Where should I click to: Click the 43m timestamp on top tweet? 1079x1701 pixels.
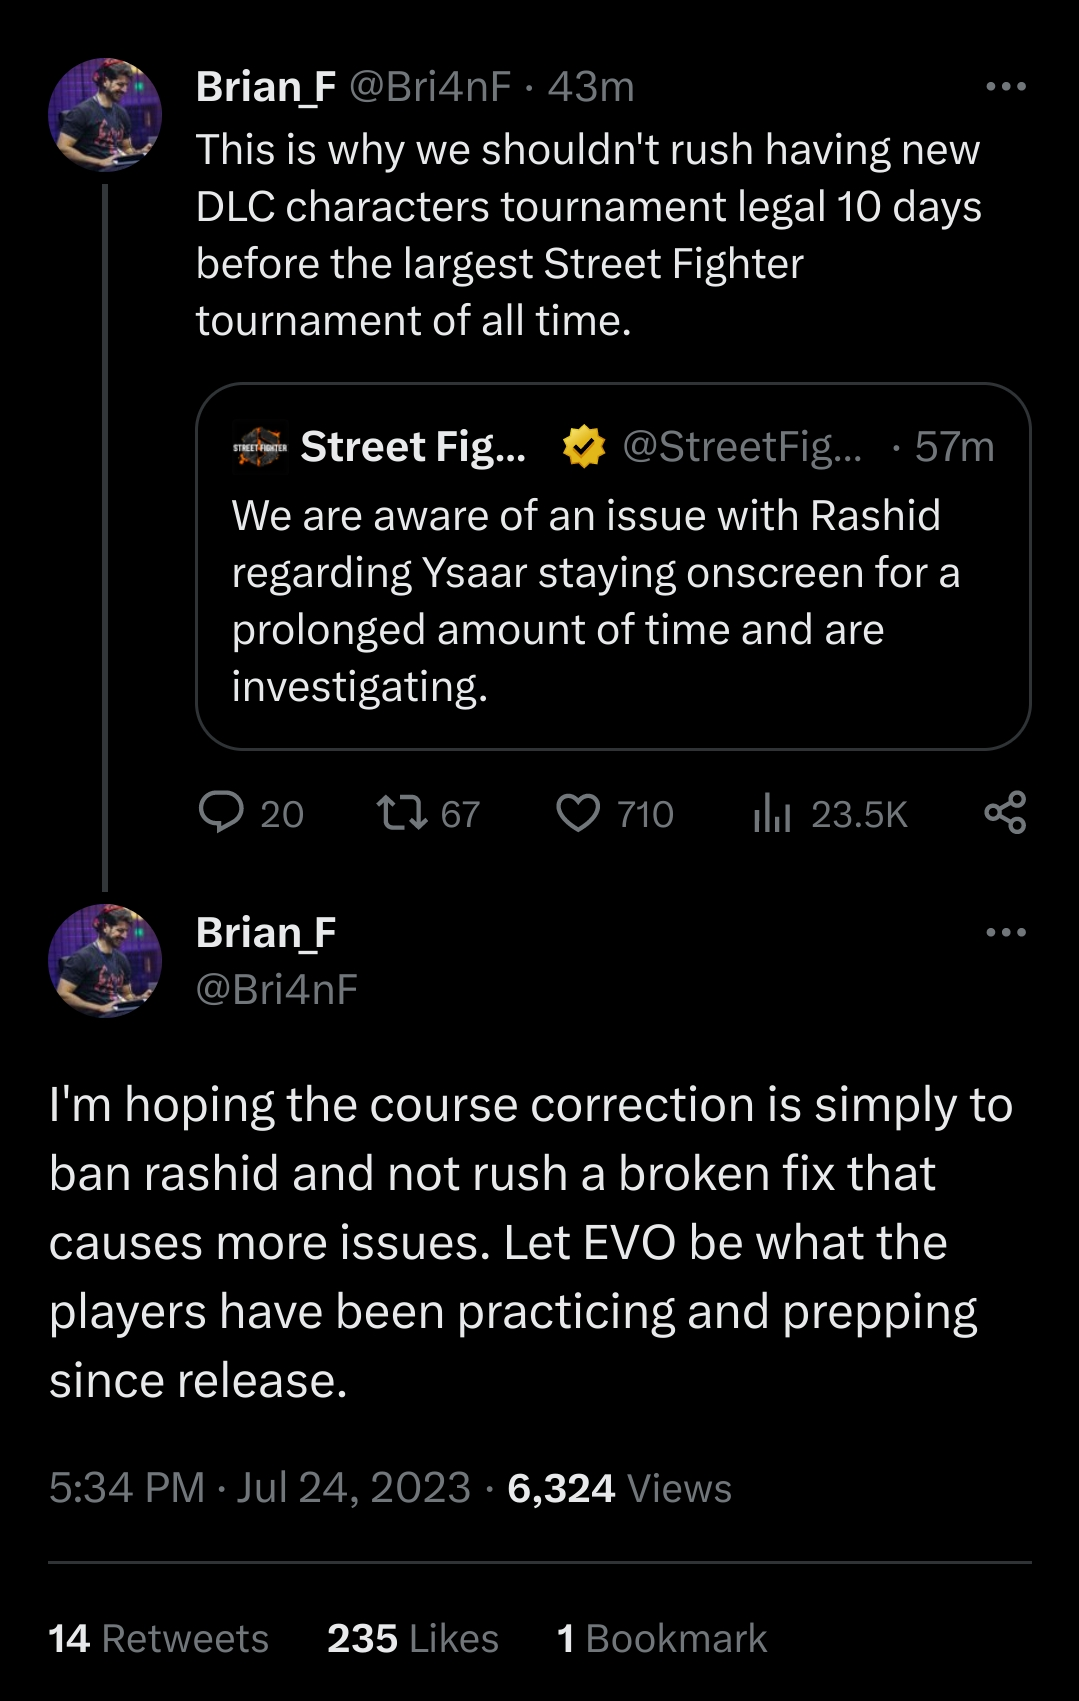click(x=591, y=87)
